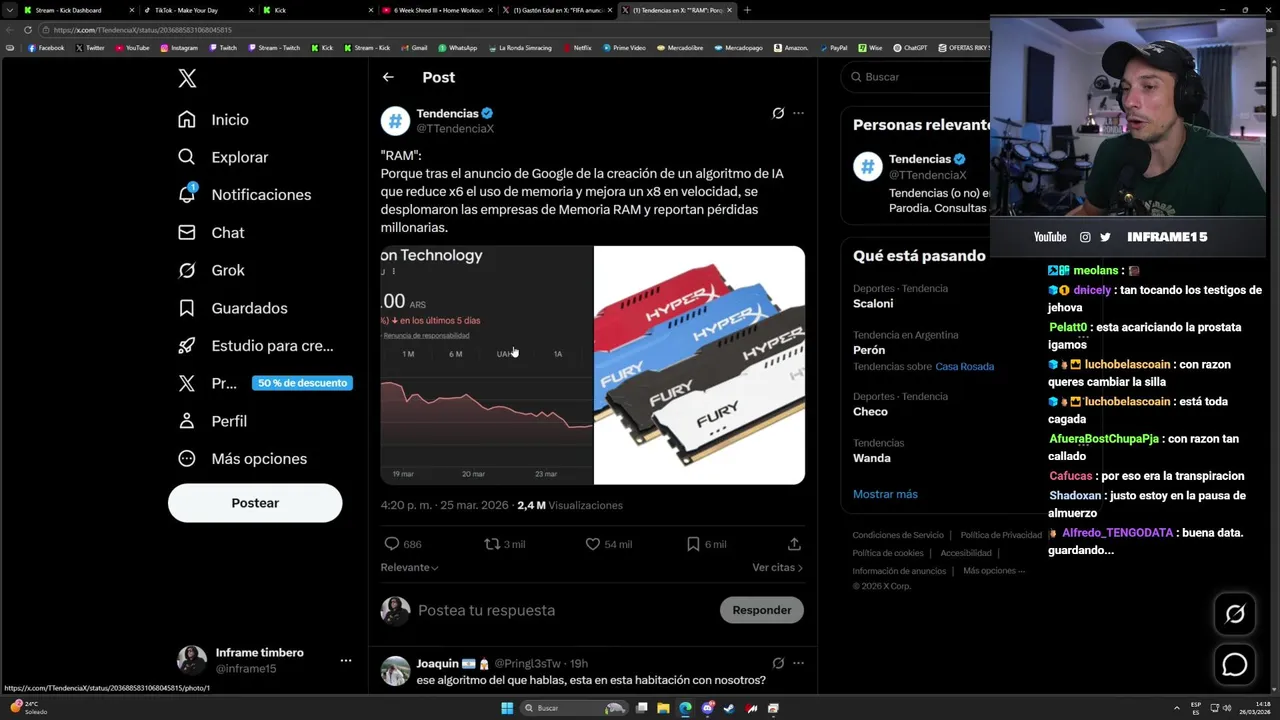This screenshot has height=720, width=1280.
Task: Open Joaquin's profile avatar
Action: tap(395, 671)
